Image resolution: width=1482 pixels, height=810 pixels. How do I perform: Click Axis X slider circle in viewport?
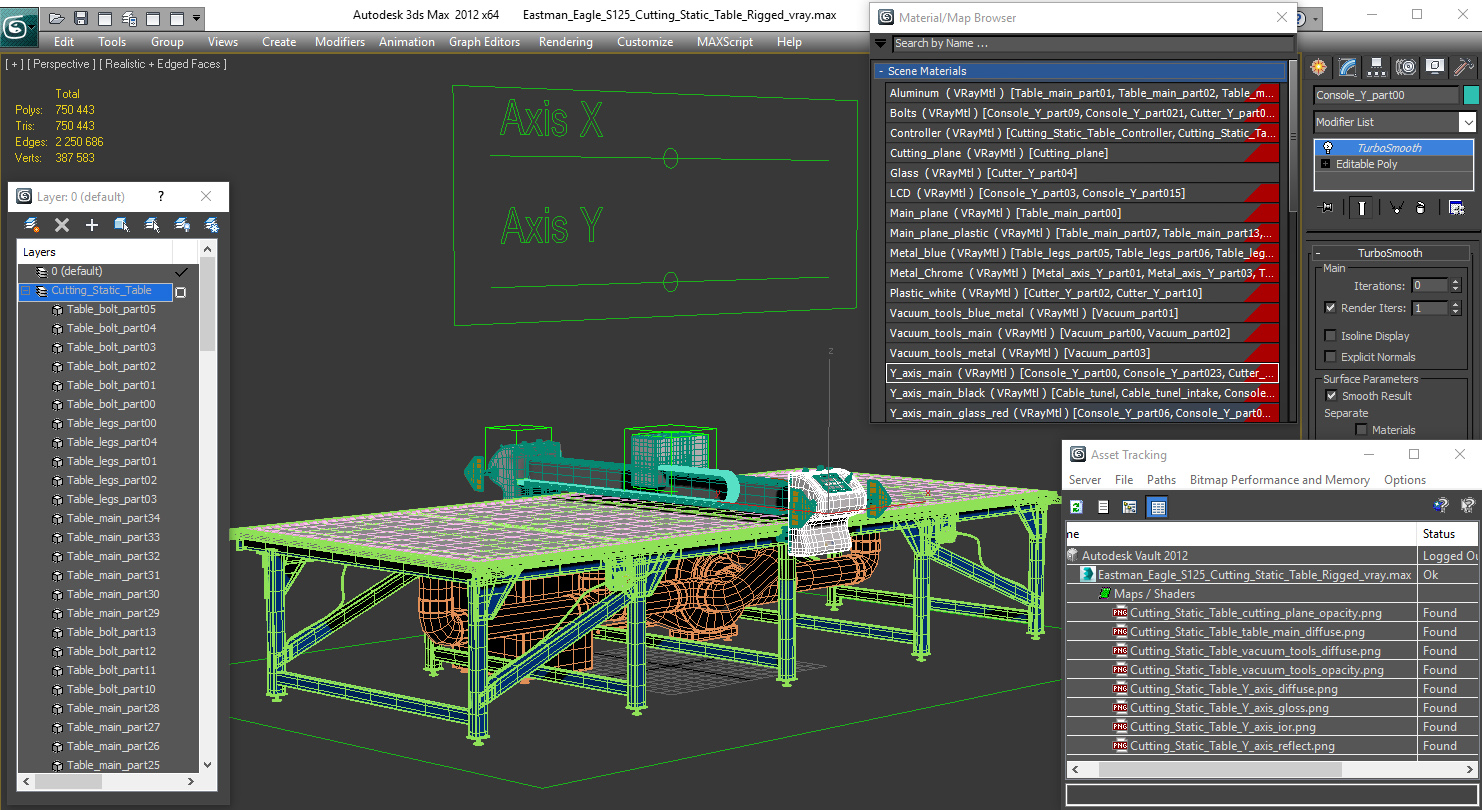pos(670,157)
